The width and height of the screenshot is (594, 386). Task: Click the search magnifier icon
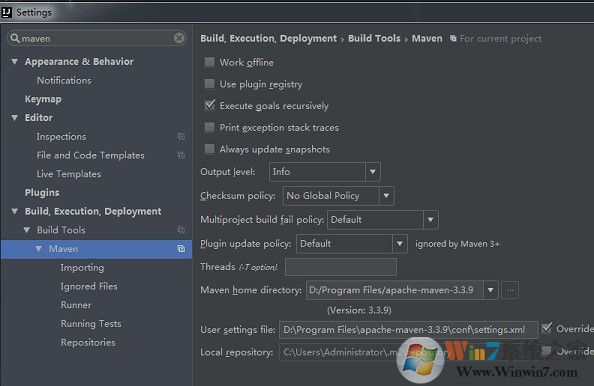[15, 38]
